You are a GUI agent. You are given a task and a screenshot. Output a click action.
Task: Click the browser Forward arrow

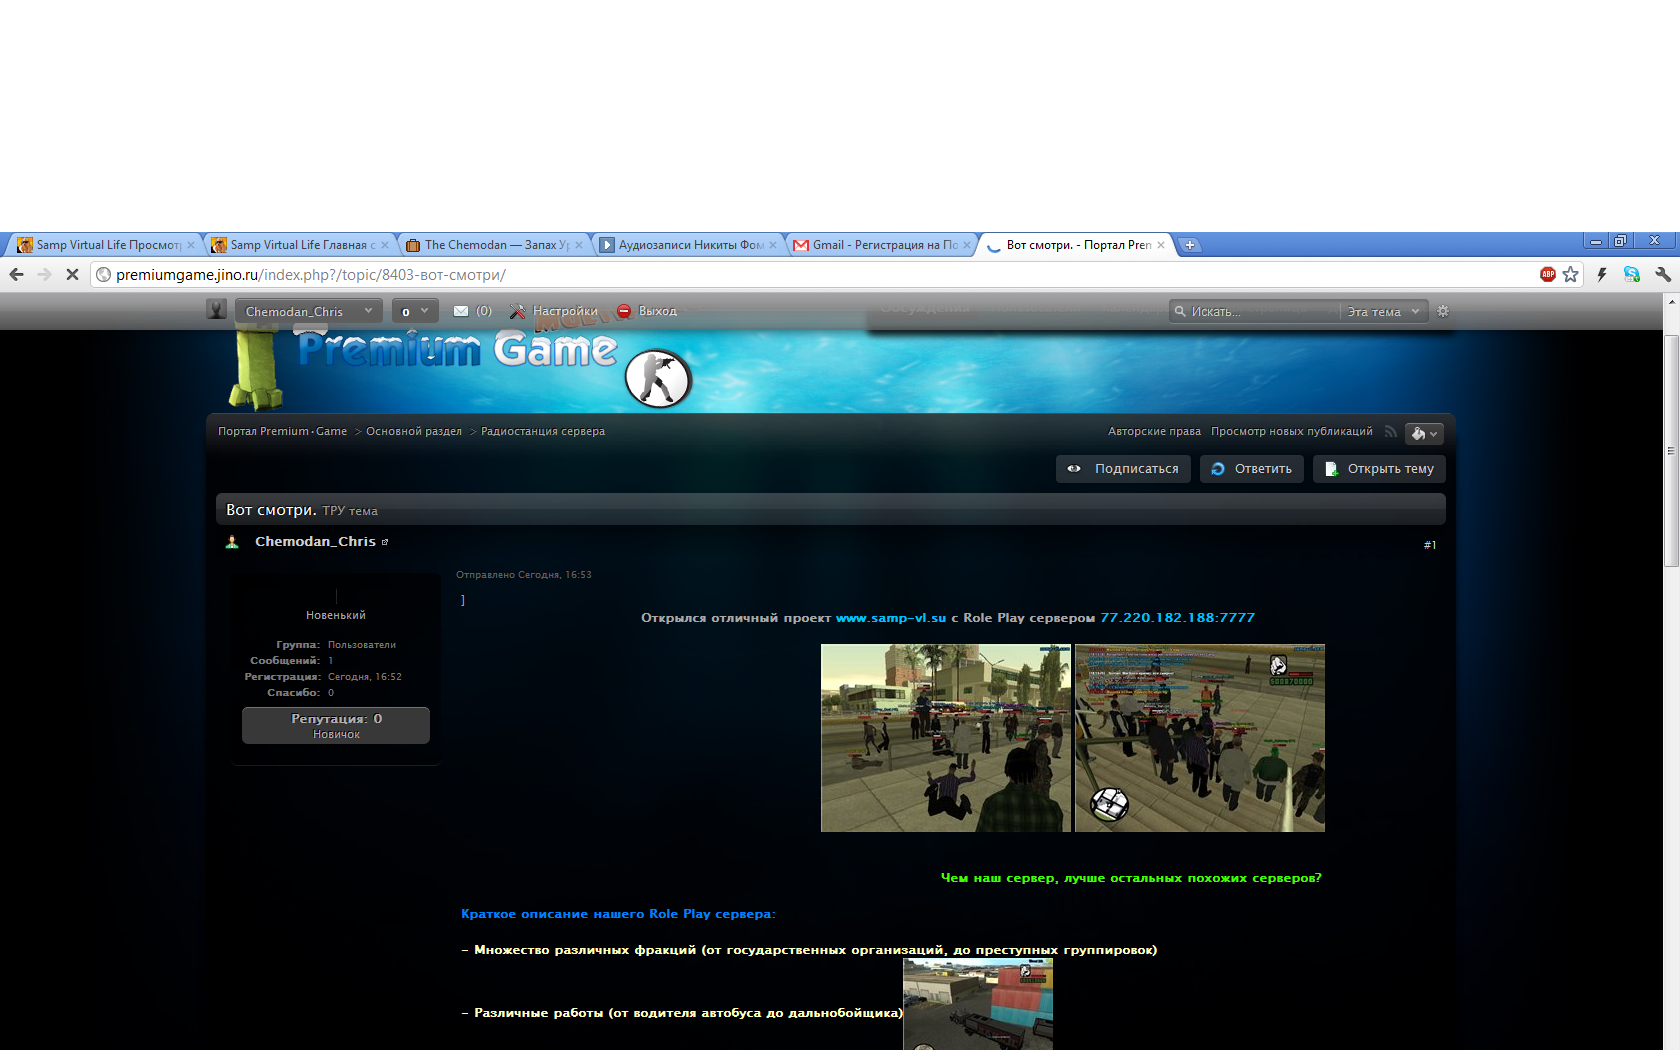(x=44, y=274)
